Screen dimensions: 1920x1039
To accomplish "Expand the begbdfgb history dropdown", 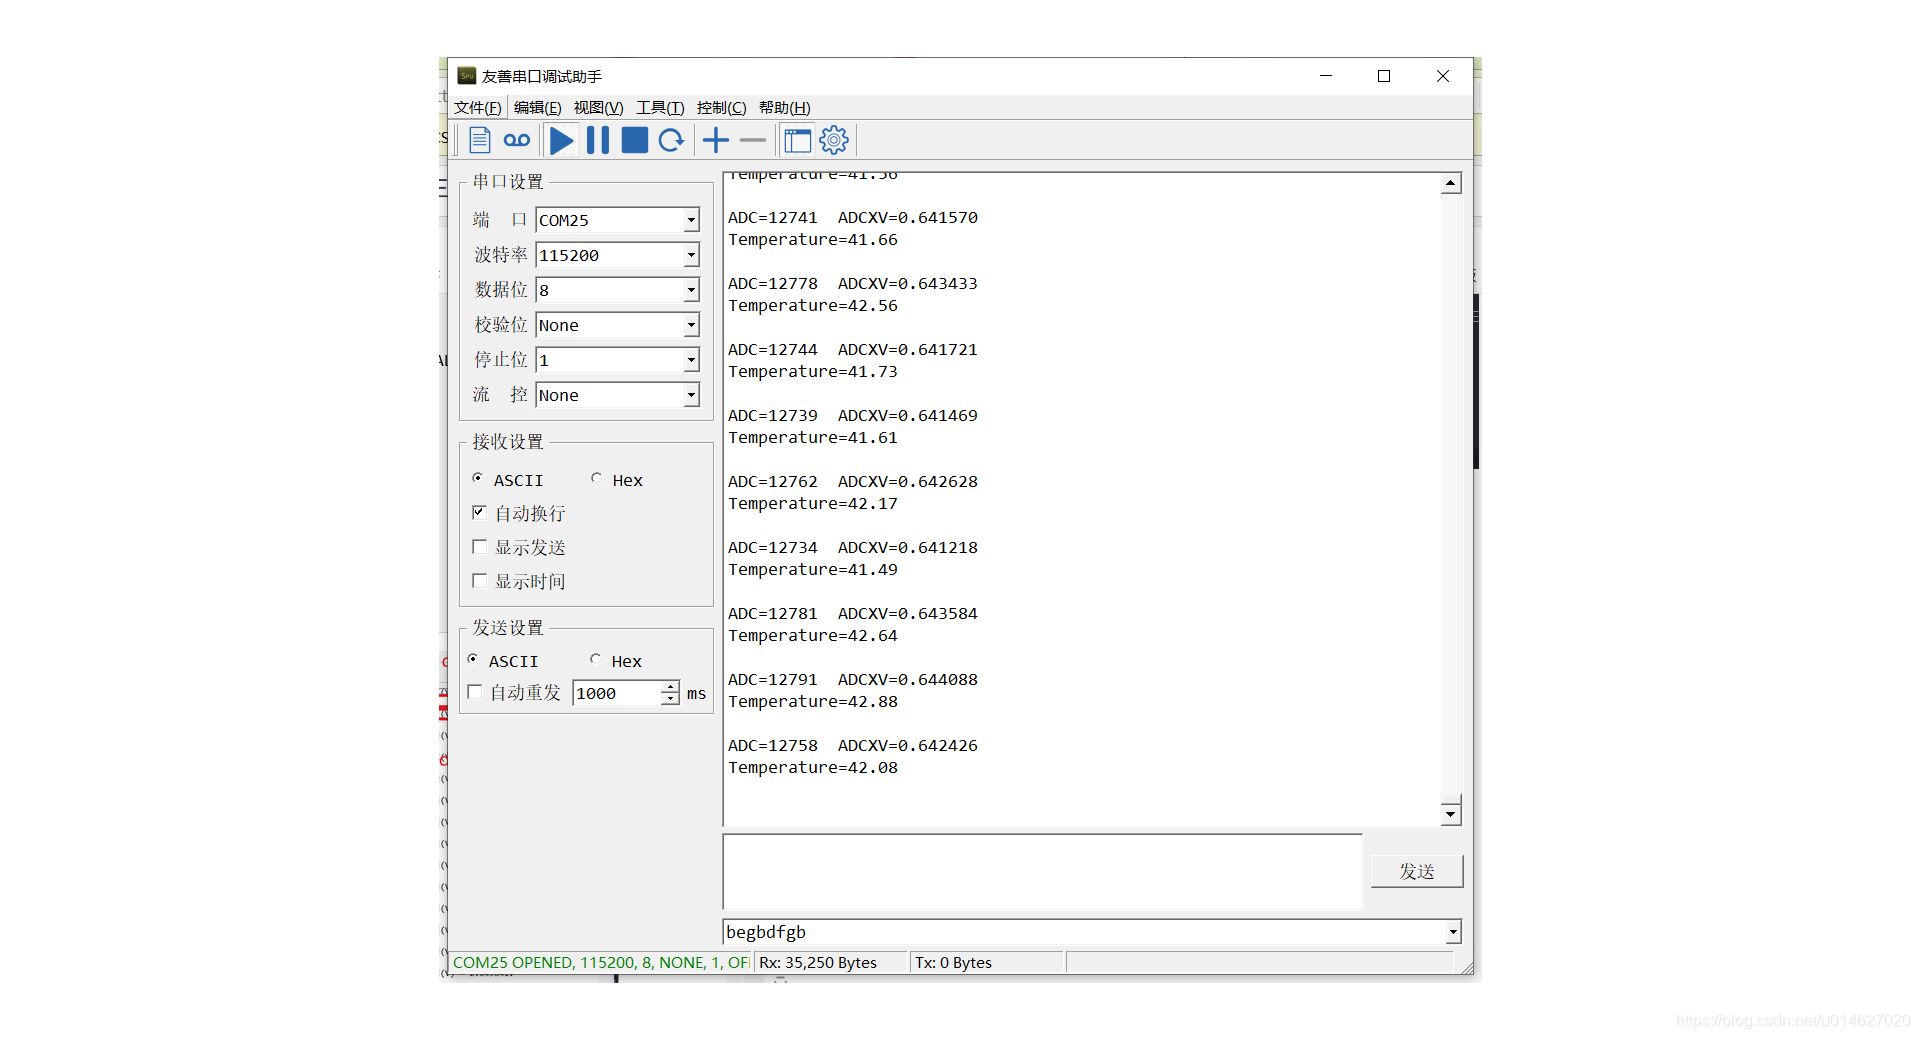I will point(1453,932).
